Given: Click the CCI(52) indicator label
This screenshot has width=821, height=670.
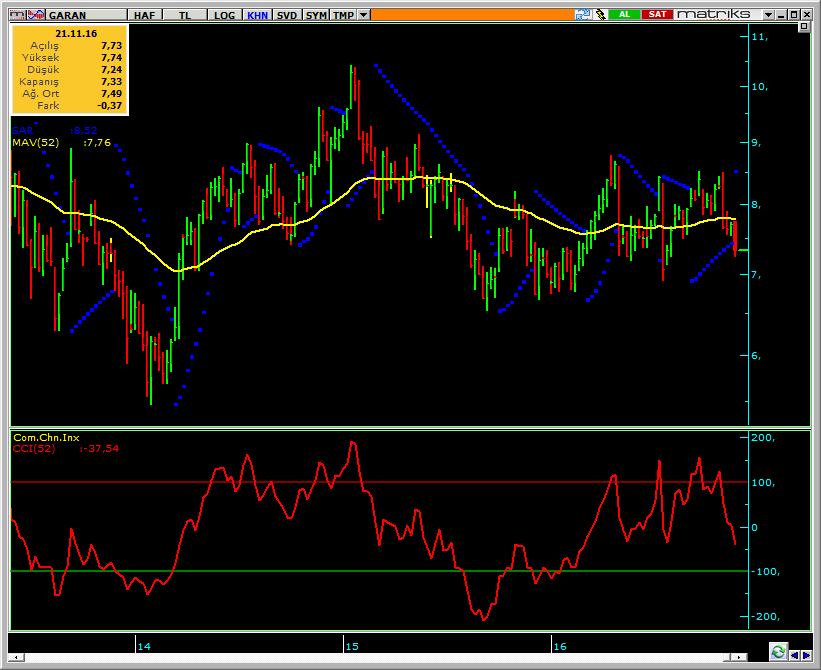Looking at the screenshot, I should click(x=34, y=448).
